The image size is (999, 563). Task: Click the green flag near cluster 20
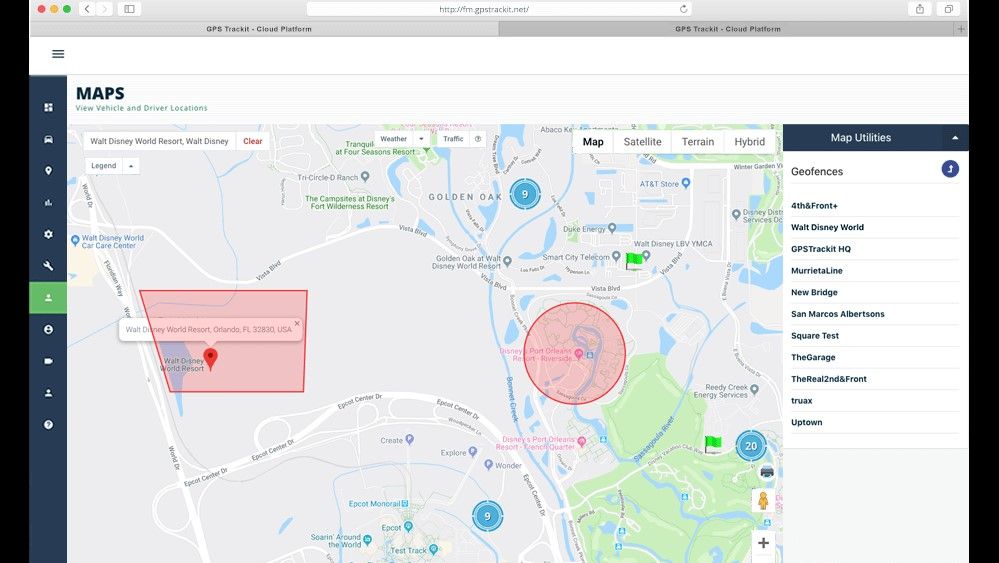coord(712,444)
